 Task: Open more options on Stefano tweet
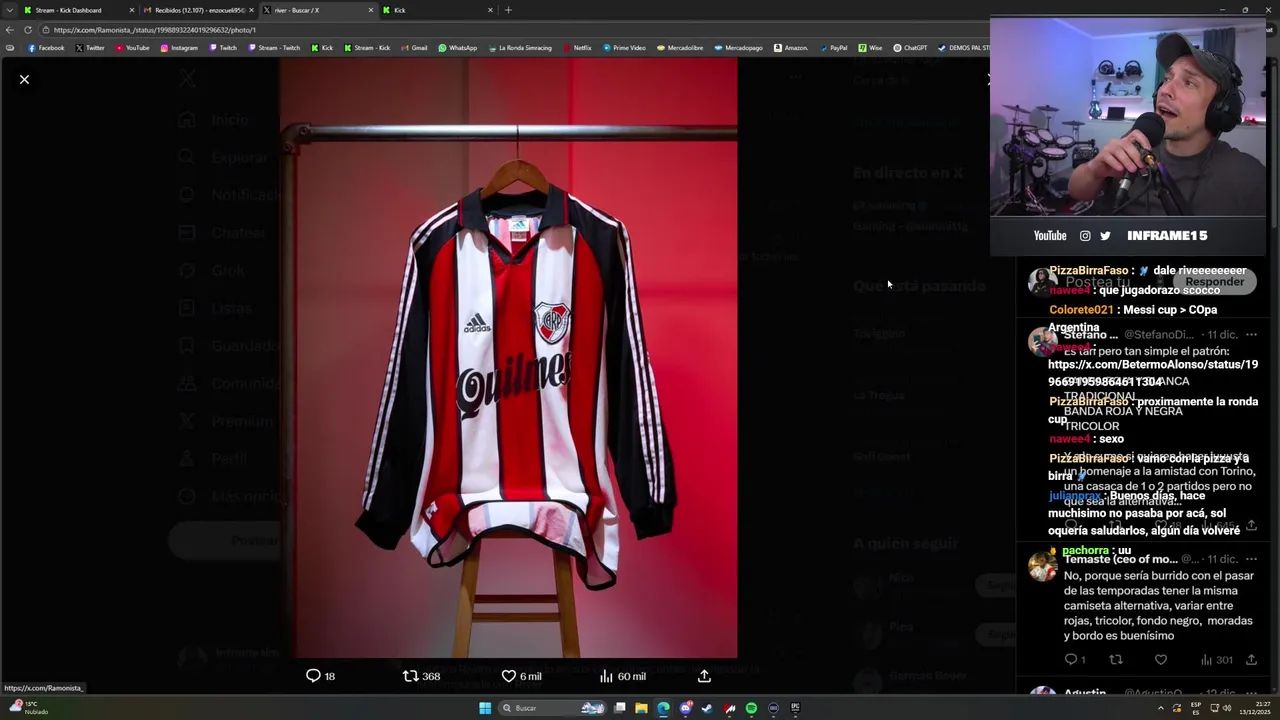pyautogui.click(x=1251, y=335)
